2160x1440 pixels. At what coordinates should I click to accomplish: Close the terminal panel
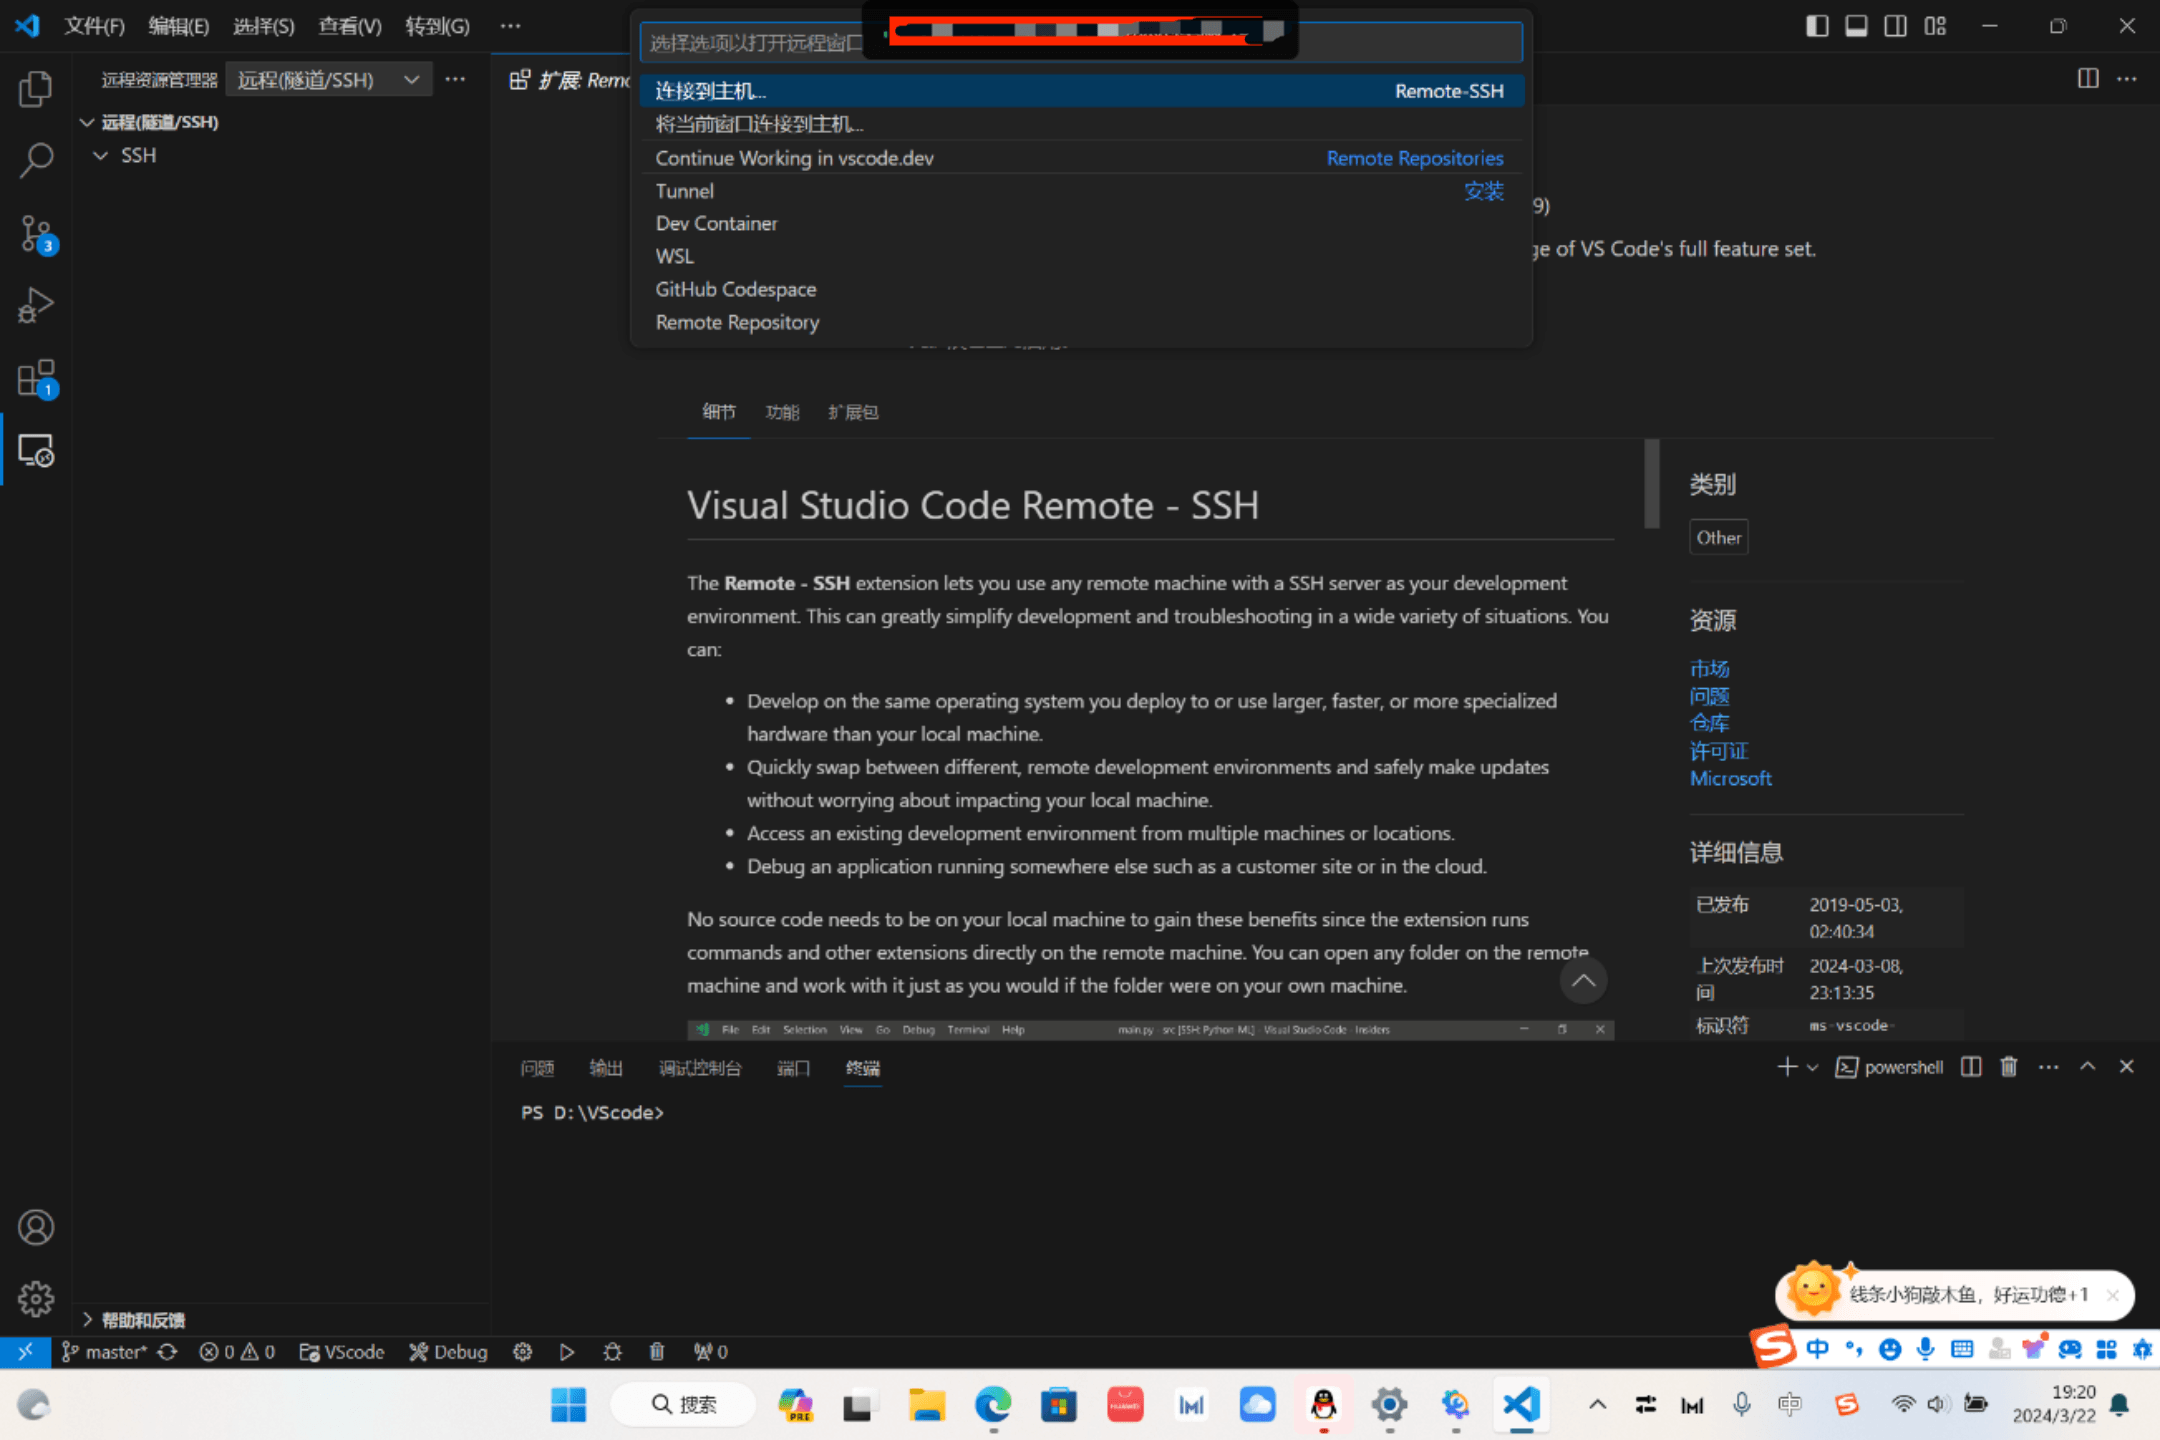(x=2127, y=1067)
